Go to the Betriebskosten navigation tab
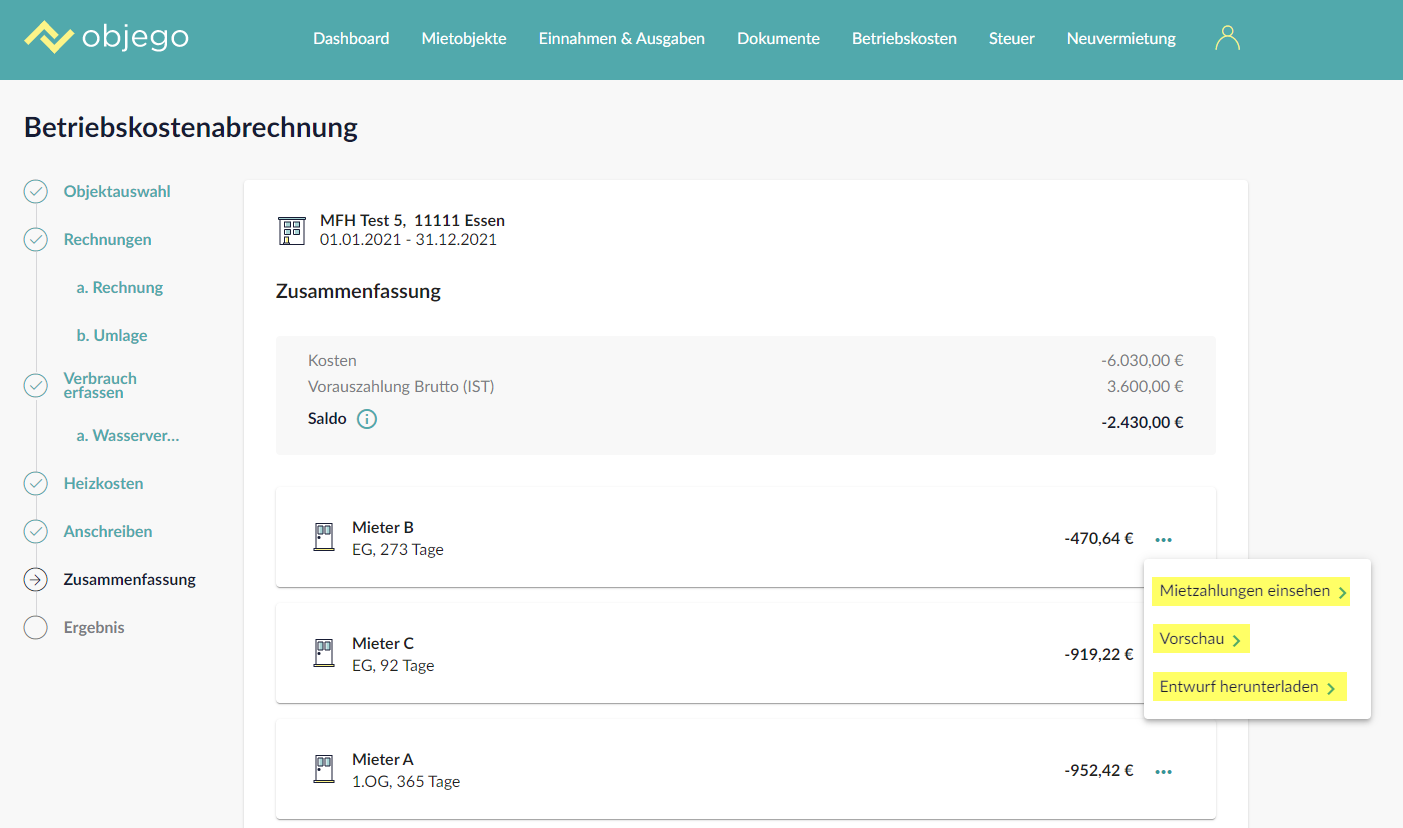1403x828 pixels. pyautogui.click(x=904, y=39)
